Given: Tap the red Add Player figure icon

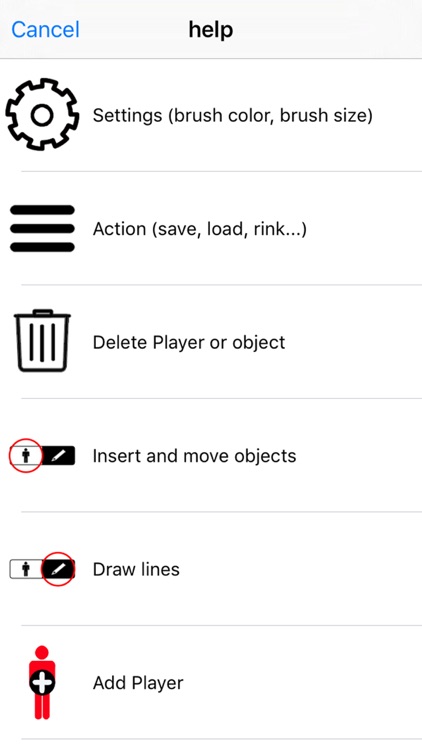Looking at the screenshot, I should 42,682.
